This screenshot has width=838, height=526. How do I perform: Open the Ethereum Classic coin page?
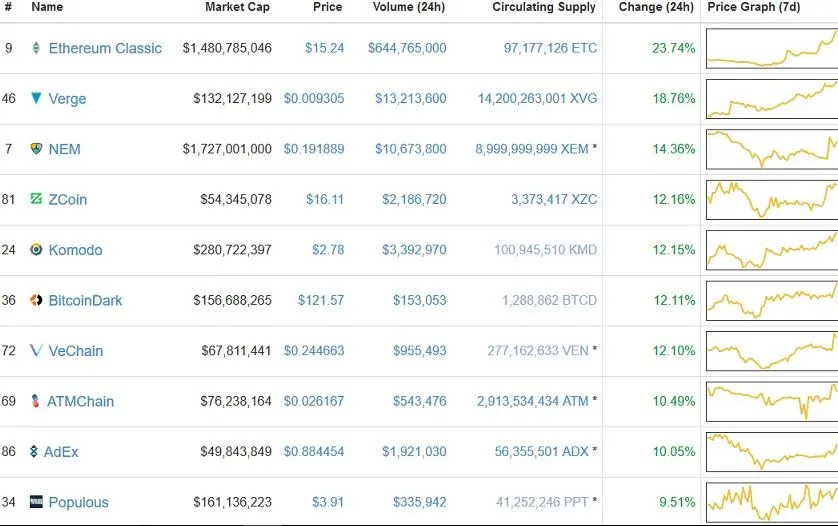(105, 48)
